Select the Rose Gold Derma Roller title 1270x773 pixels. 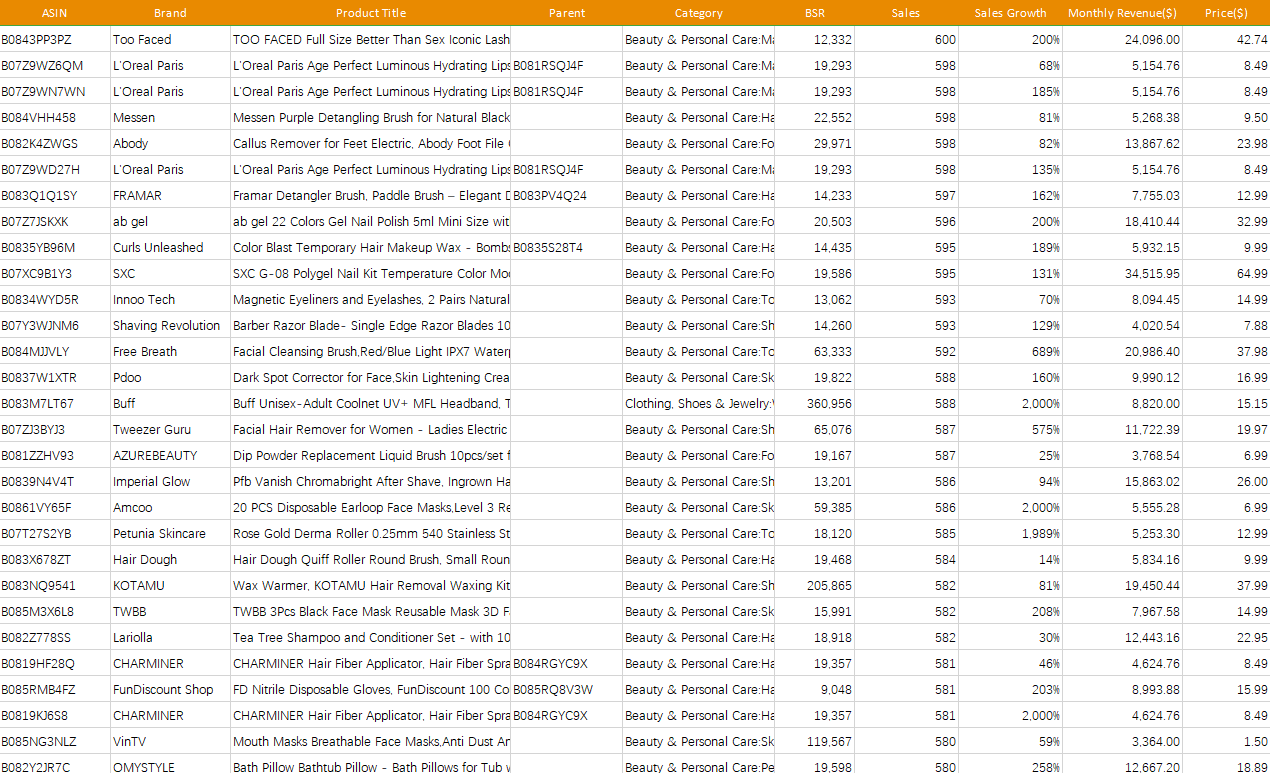[371, 534]
